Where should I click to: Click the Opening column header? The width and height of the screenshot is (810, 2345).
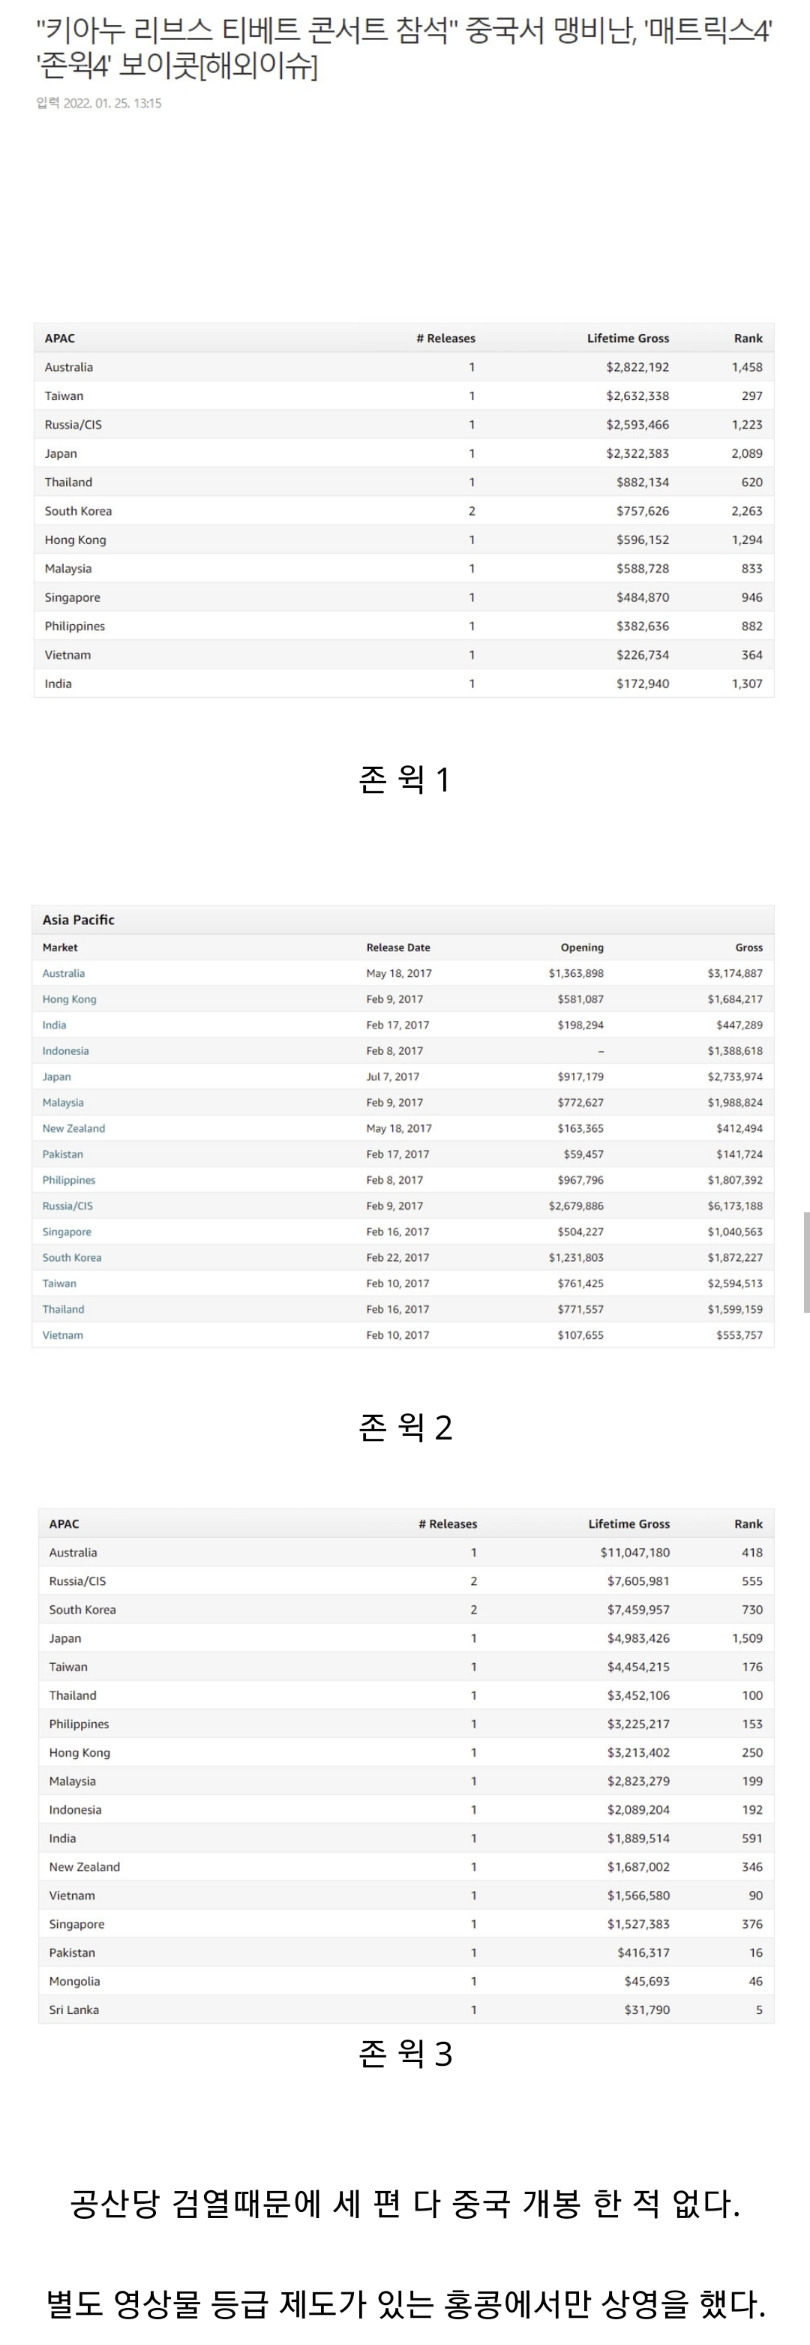coord(581,947)
